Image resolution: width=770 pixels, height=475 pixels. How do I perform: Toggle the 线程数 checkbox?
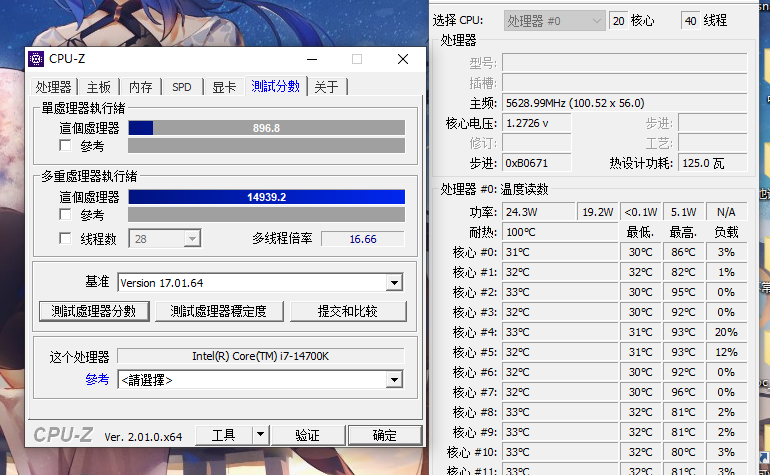[65, 239]
